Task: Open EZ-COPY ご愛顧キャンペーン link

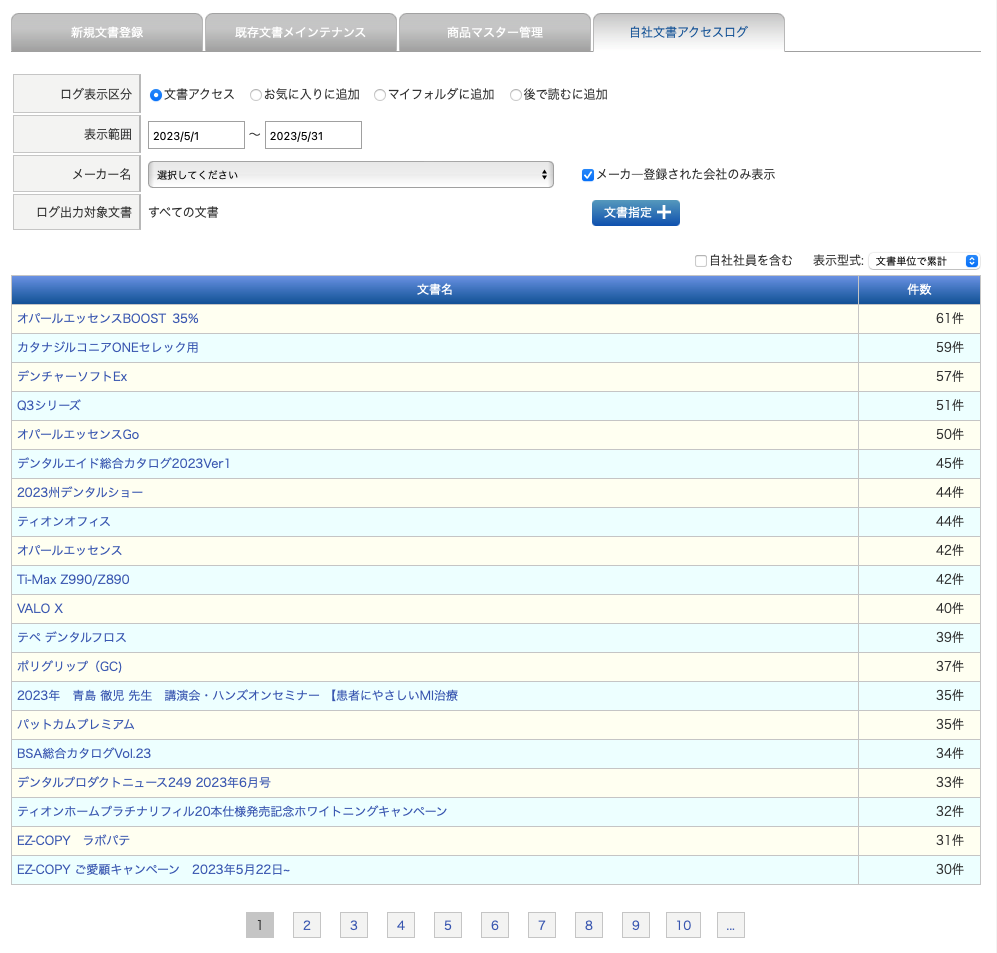Action: click(x=153, y=870)
